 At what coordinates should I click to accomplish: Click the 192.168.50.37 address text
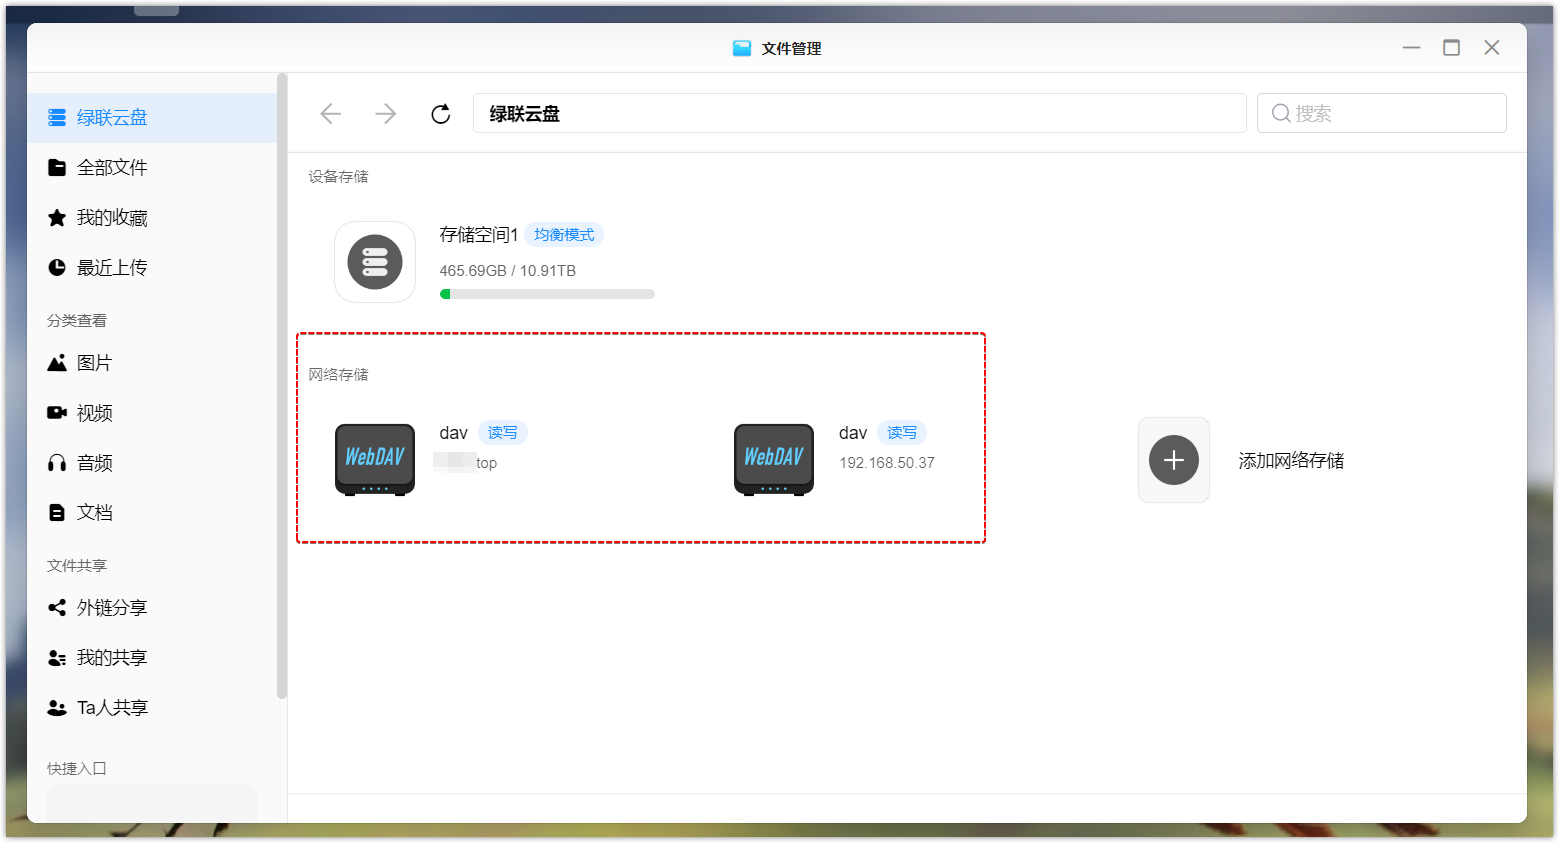[887, 463]
